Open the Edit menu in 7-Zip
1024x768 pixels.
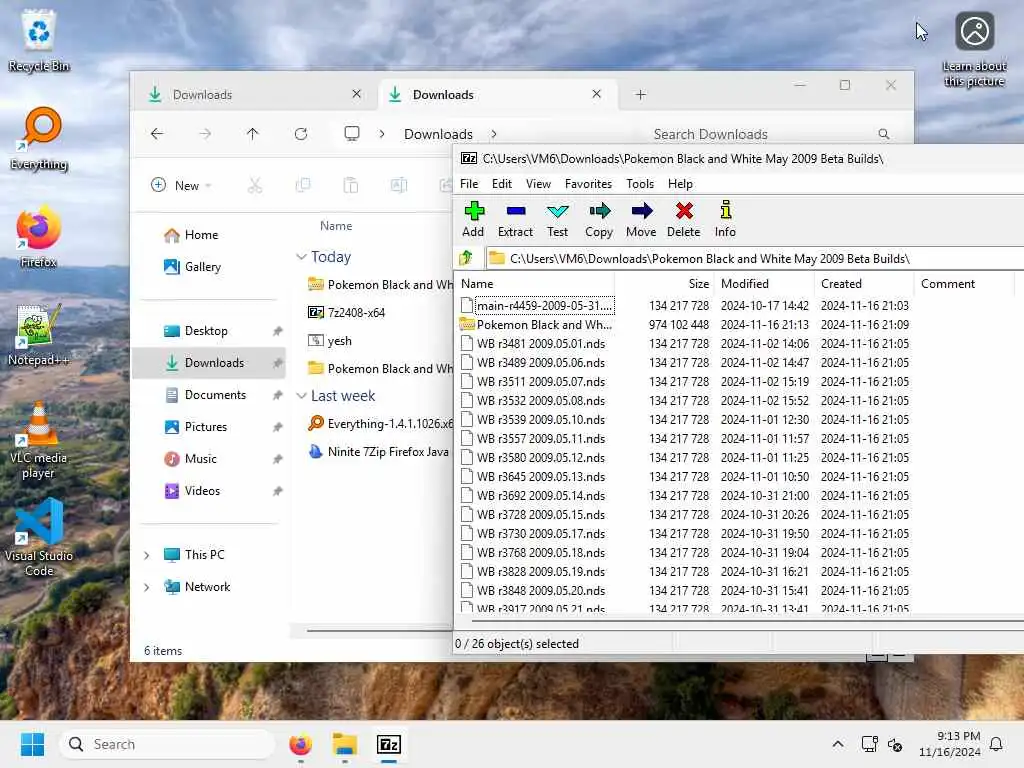coord(502,184)
